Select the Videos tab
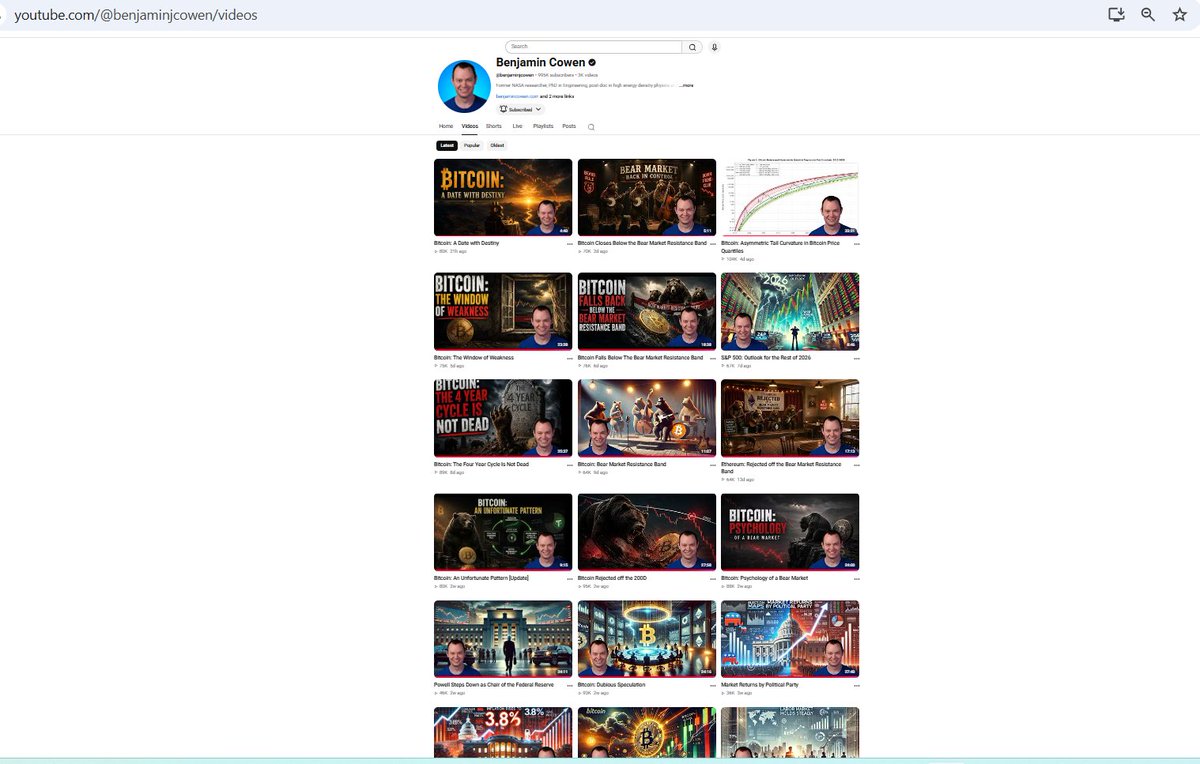Viewport: 1200px width, 764px height. coord(470,127)
